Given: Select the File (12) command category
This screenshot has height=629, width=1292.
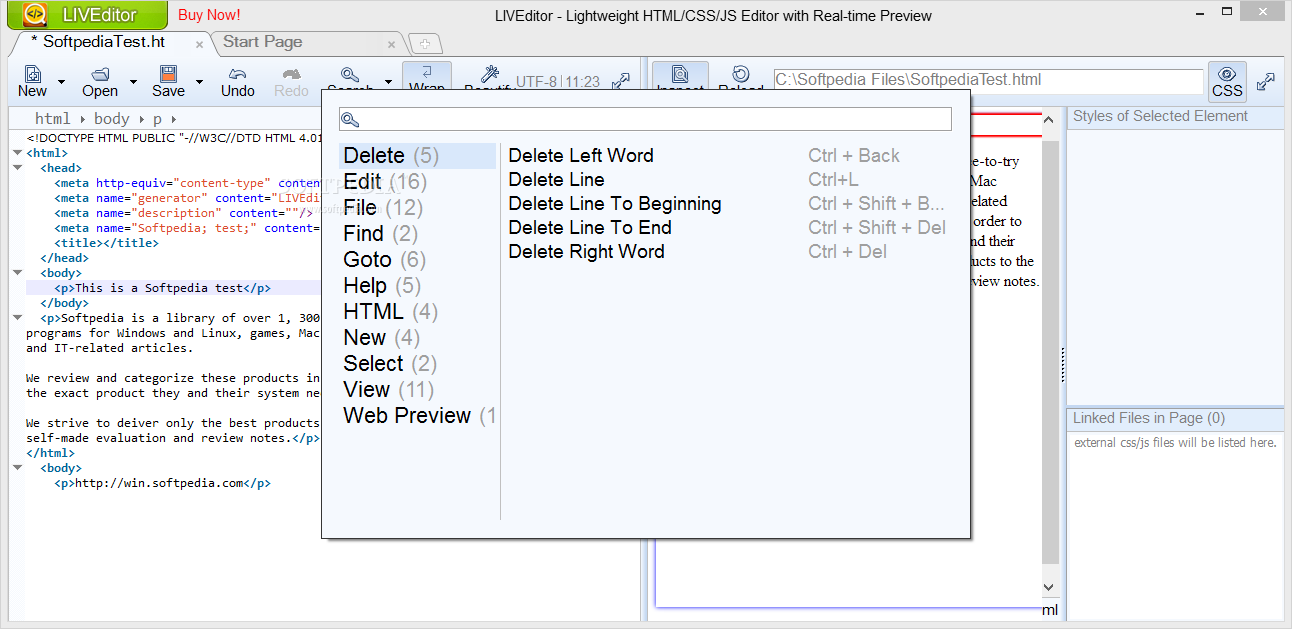Looking at the screenshot, I should (x=418, y=208).
